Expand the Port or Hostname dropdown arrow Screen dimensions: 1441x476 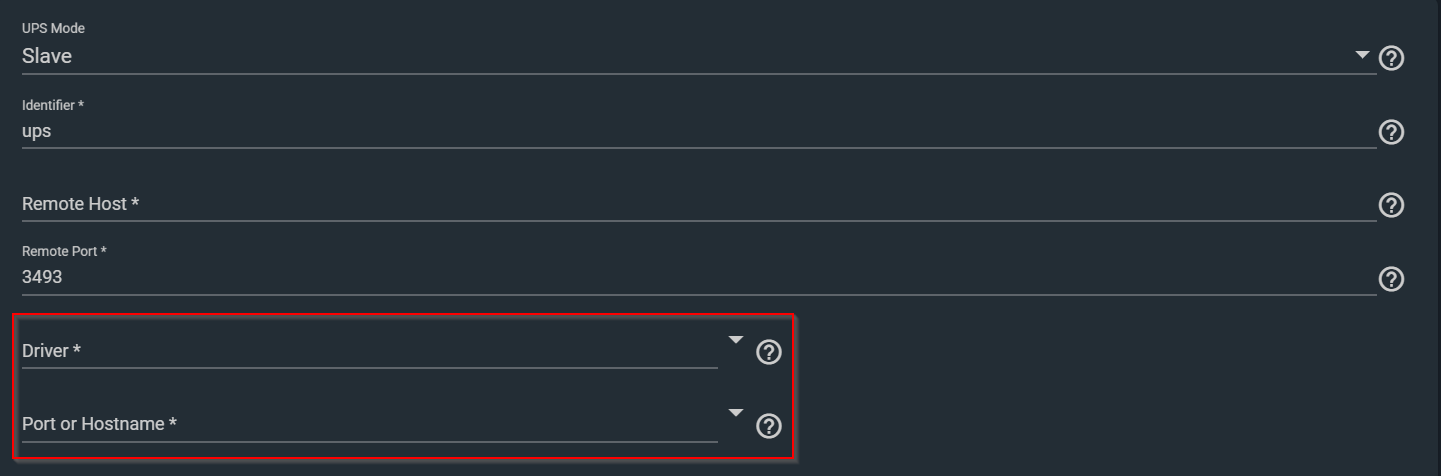736,413
